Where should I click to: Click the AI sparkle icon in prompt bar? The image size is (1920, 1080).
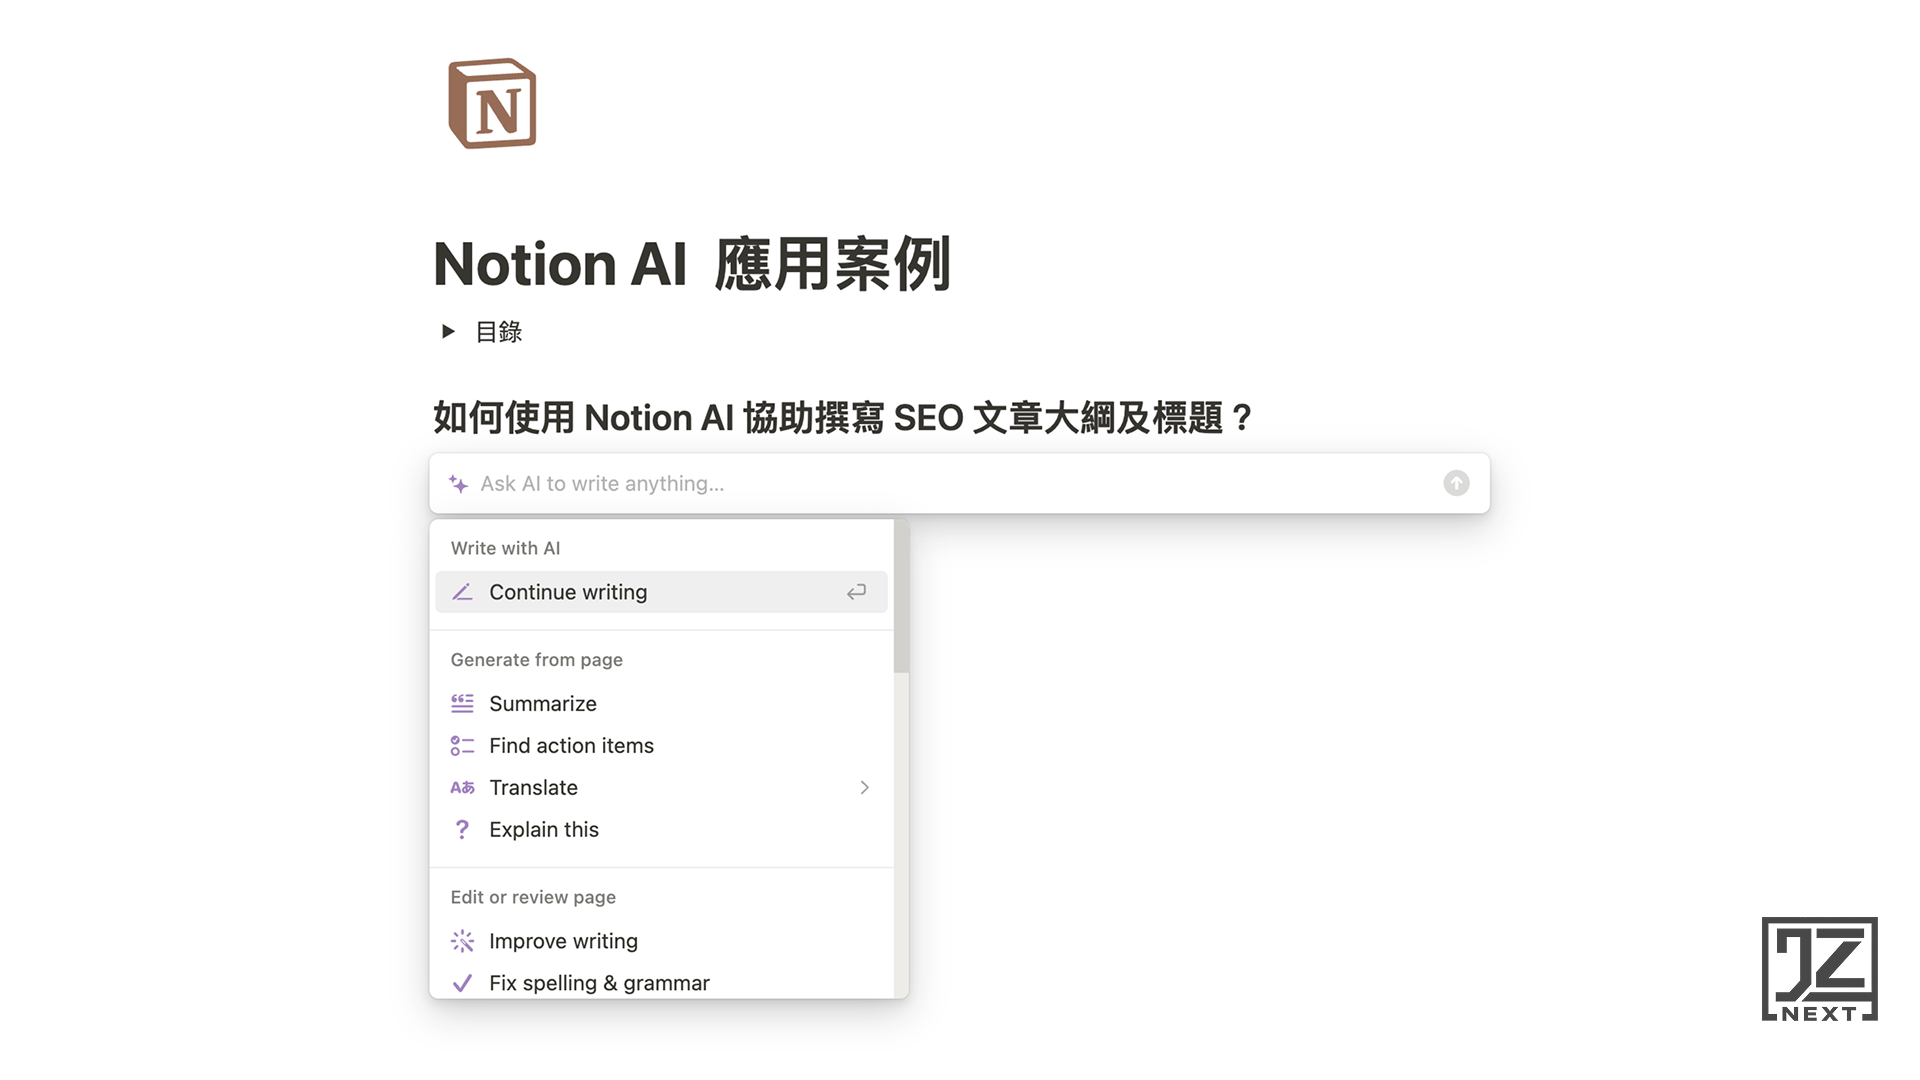point(459,484)
